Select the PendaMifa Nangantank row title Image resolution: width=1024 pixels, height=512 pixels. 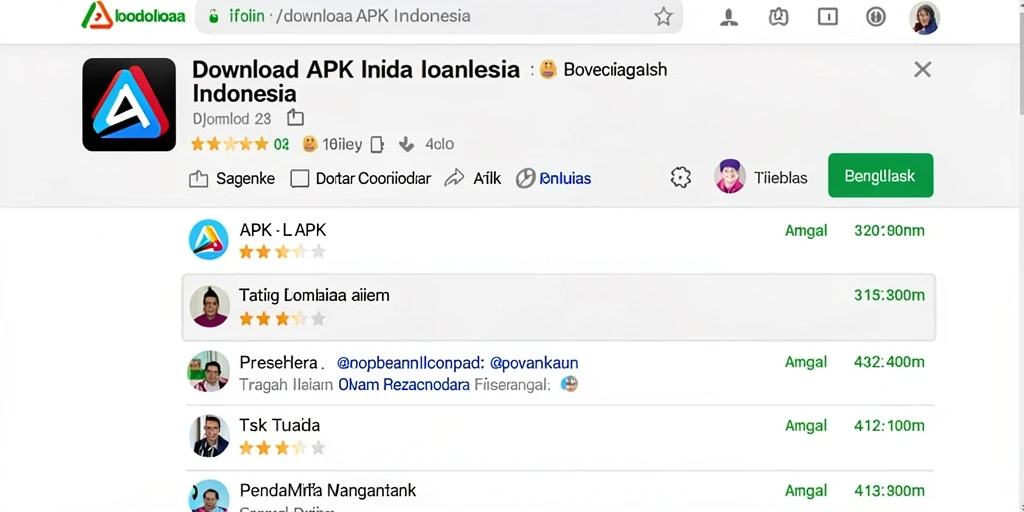click(327, 490)
